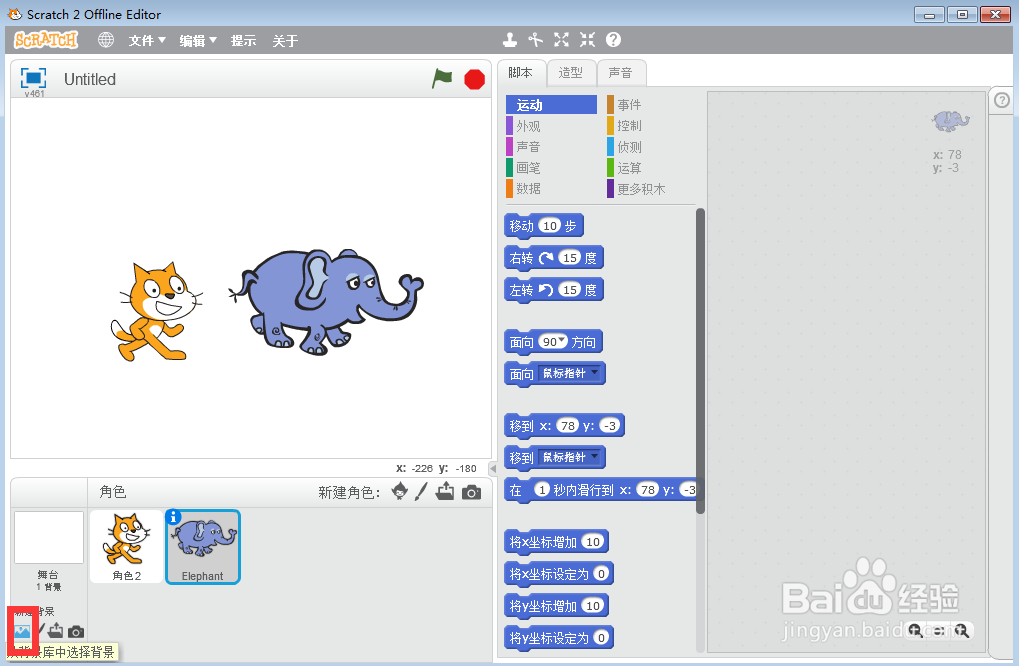Click the cat sprite on the stage

pos(157,312)
